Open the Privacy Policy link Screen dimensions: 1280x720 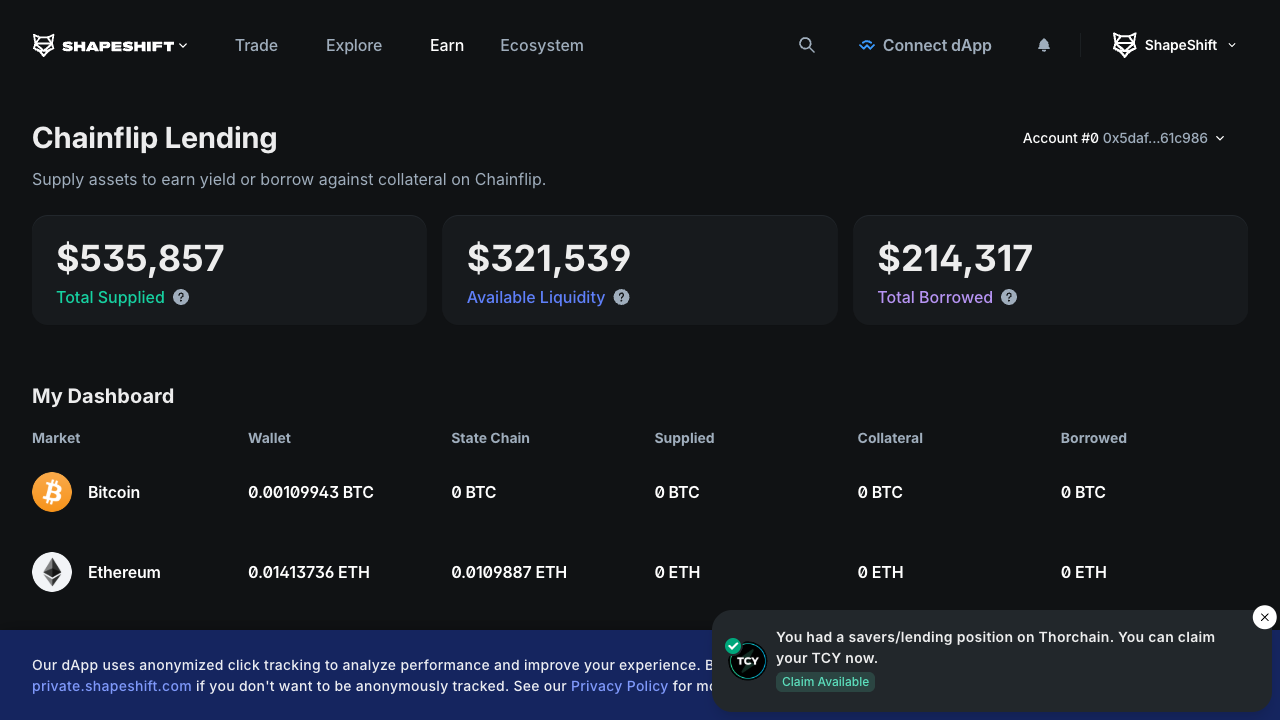[619, 686]
